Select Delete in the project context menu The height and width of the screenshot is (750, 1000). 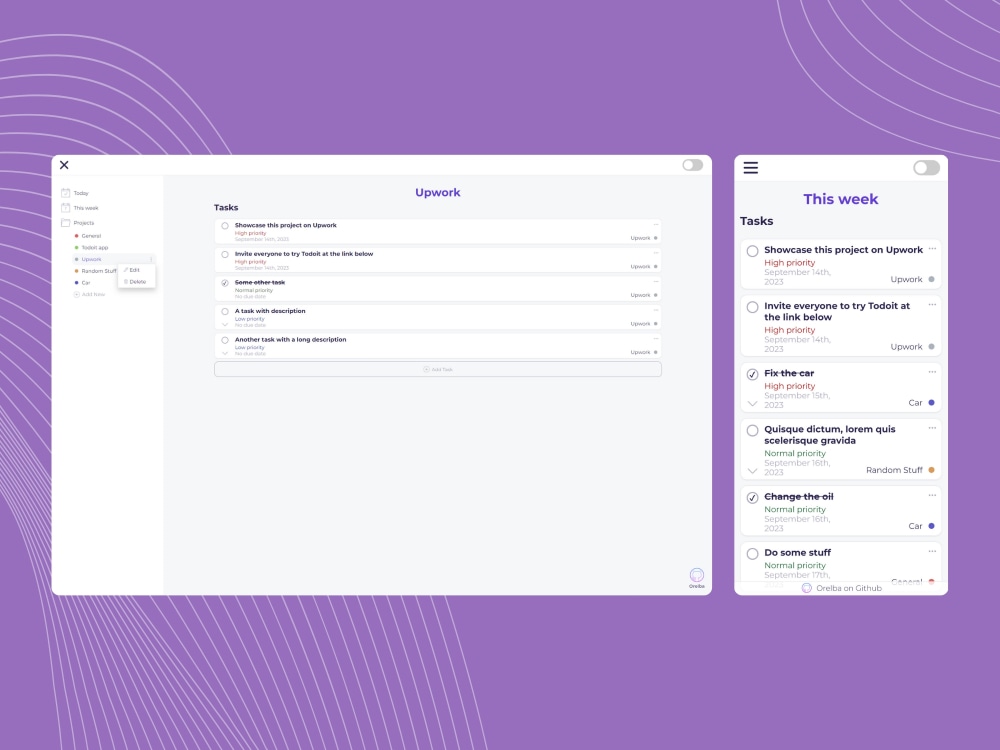pos(136,281)
